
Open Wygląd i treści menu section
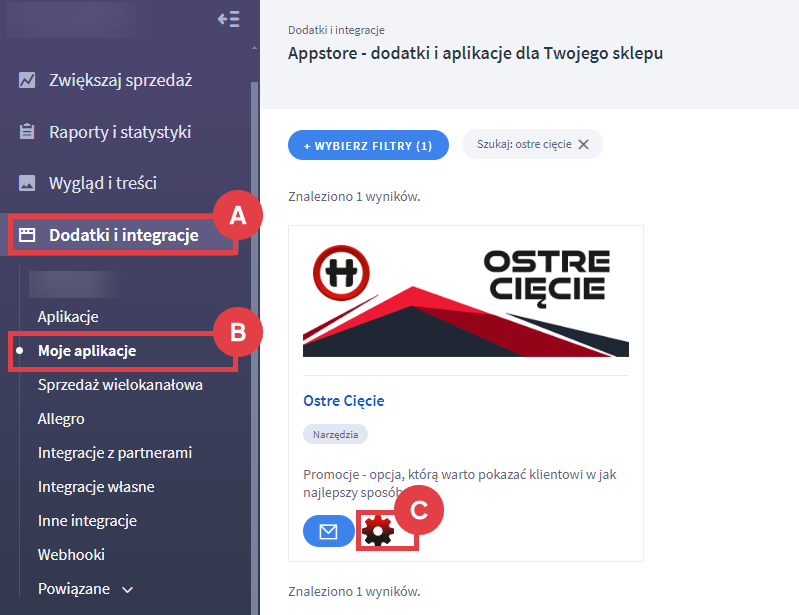pos(102,183)
